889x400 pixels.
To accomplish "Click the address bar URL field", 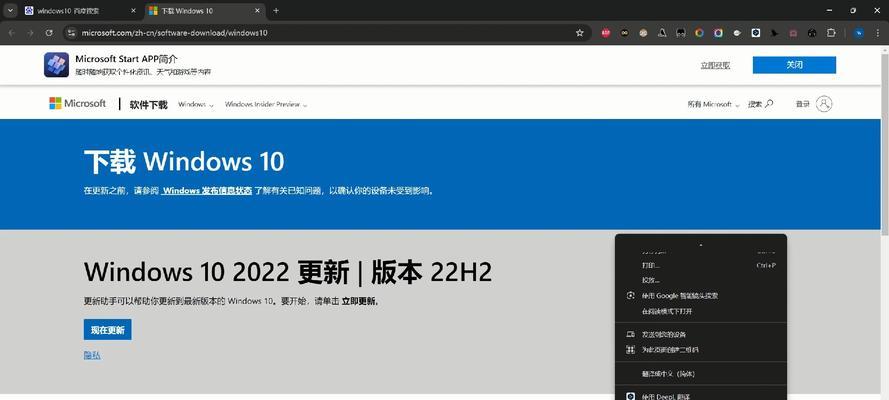I will pos(326,33).
